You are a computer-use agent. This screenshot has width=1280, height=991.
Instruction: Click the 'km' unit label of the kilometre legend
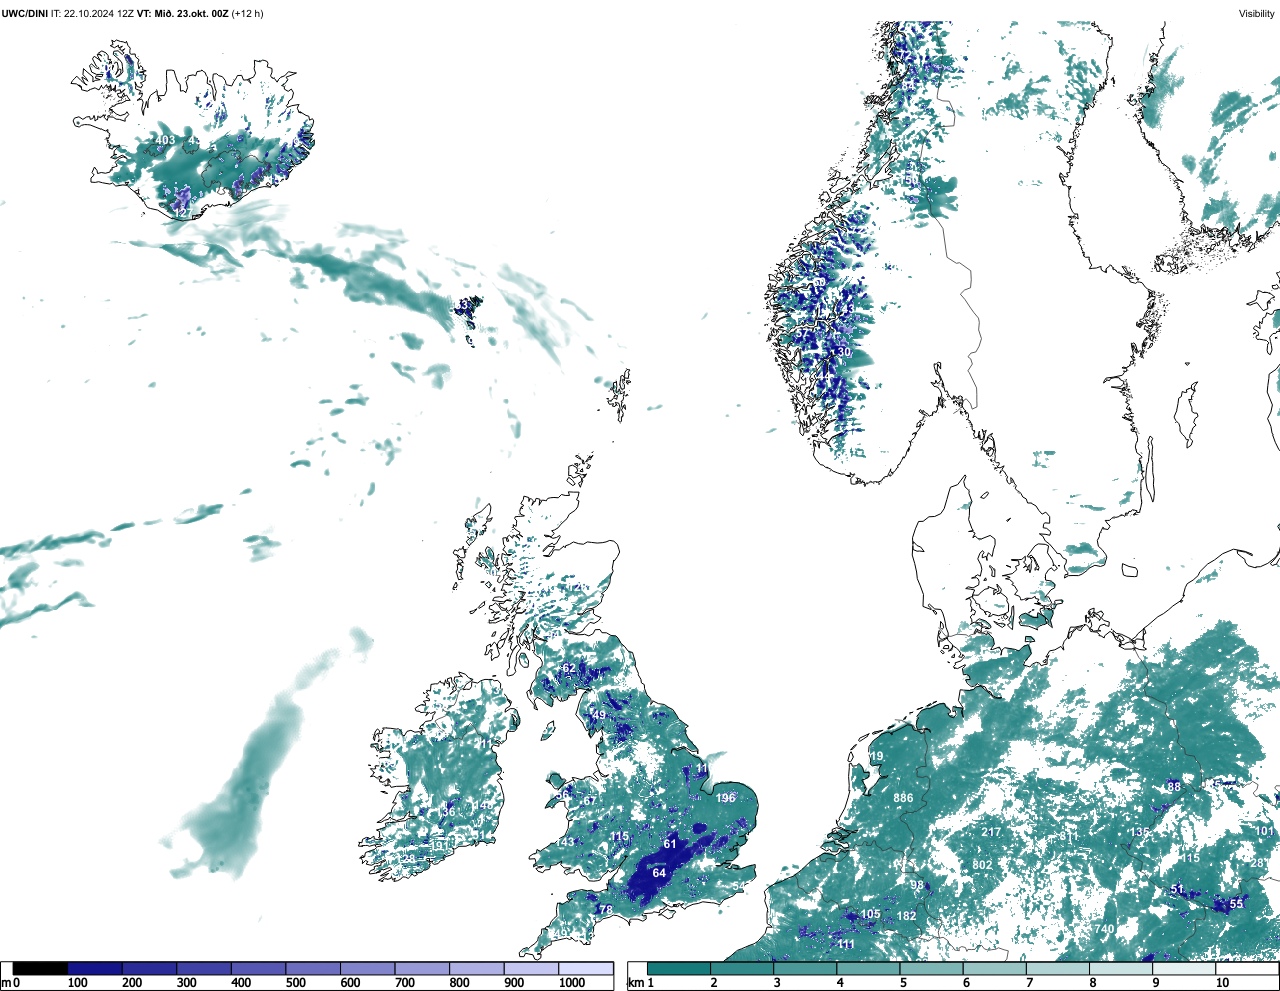636,983
